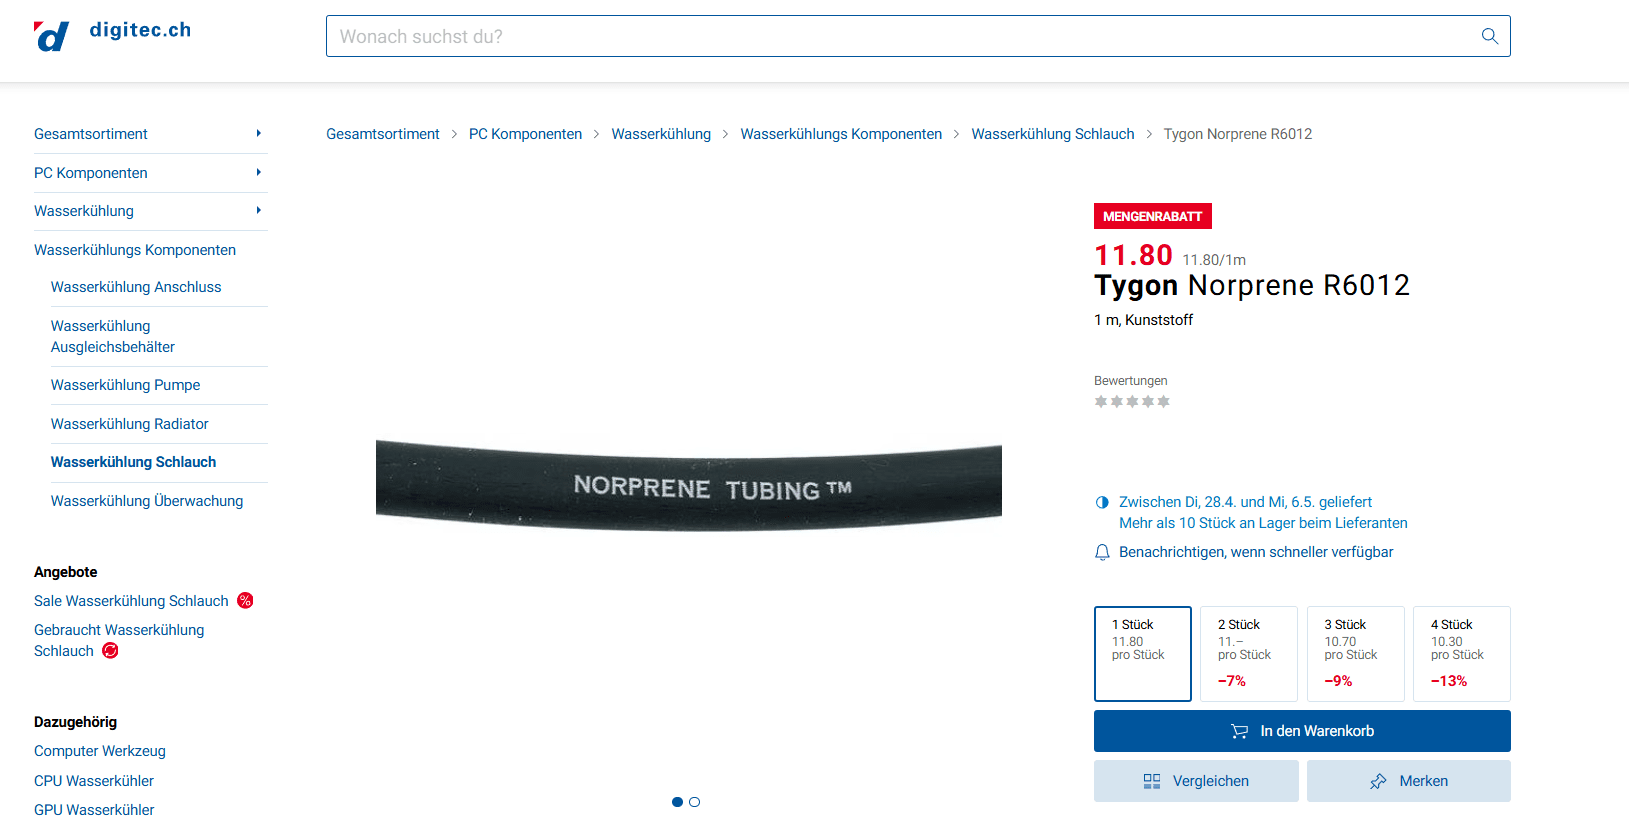Choose the 4 Stück discount option
Viewport: 1629px width, 823px height.
coord(1462,654)
